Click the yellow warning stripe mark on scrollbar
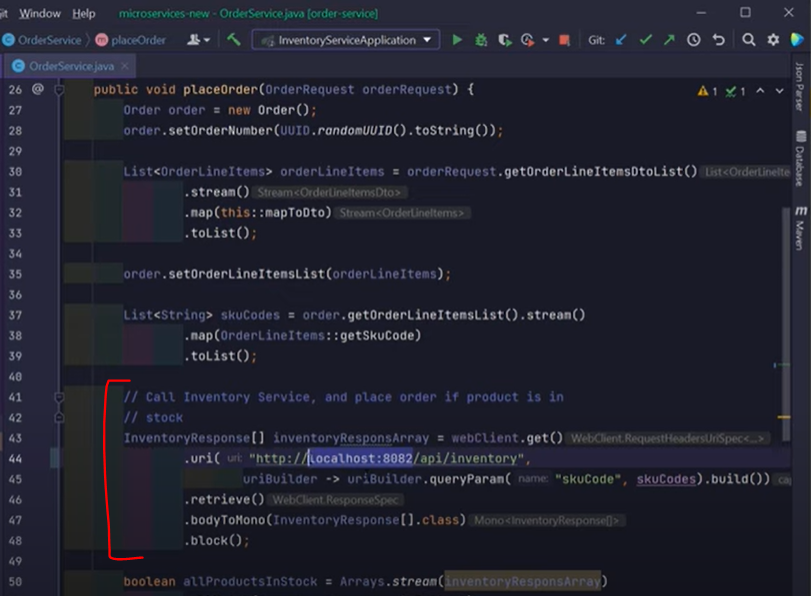 (x=784, y=417)
